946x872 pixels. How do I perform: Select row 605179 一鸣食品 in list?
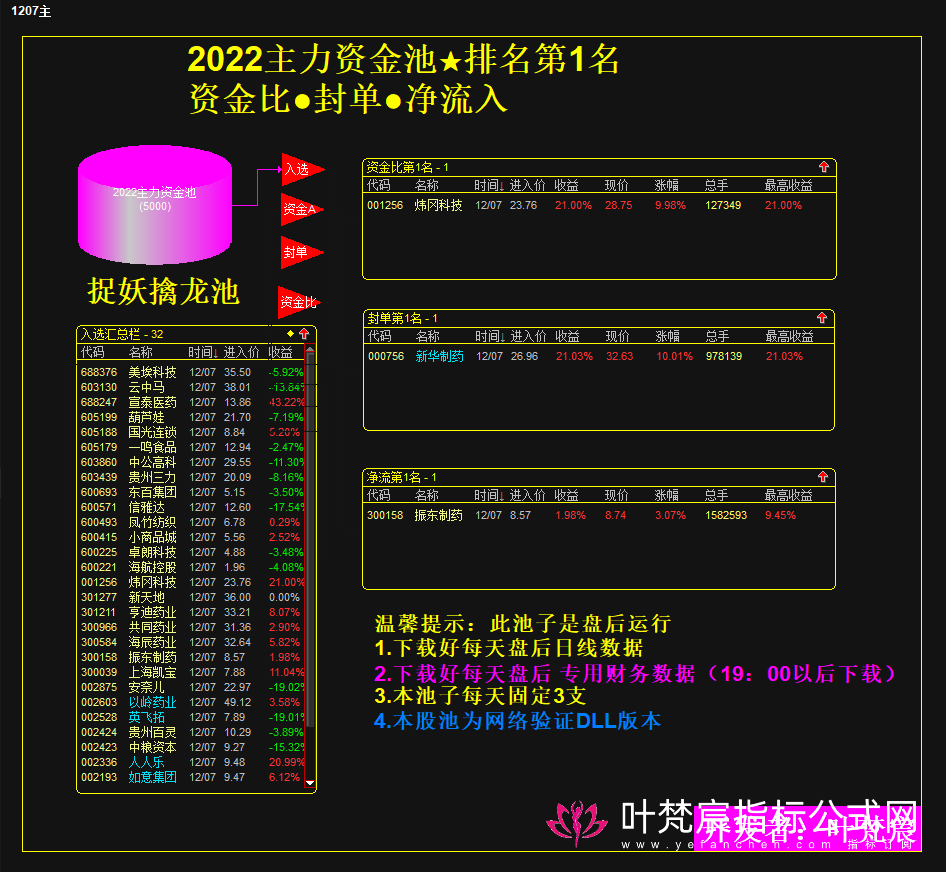(192, 447)
